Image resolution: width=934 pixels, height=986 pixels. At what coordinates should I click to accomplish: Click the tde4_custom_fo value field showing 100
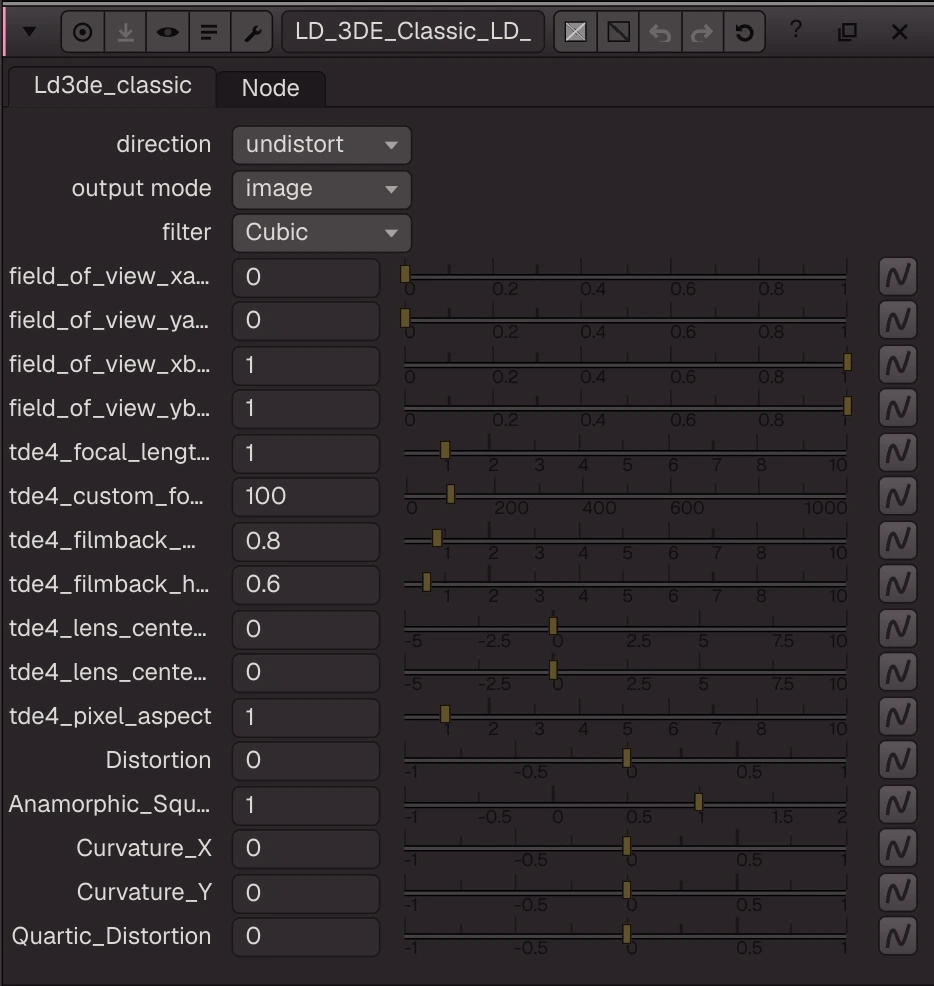coord(306,497)
